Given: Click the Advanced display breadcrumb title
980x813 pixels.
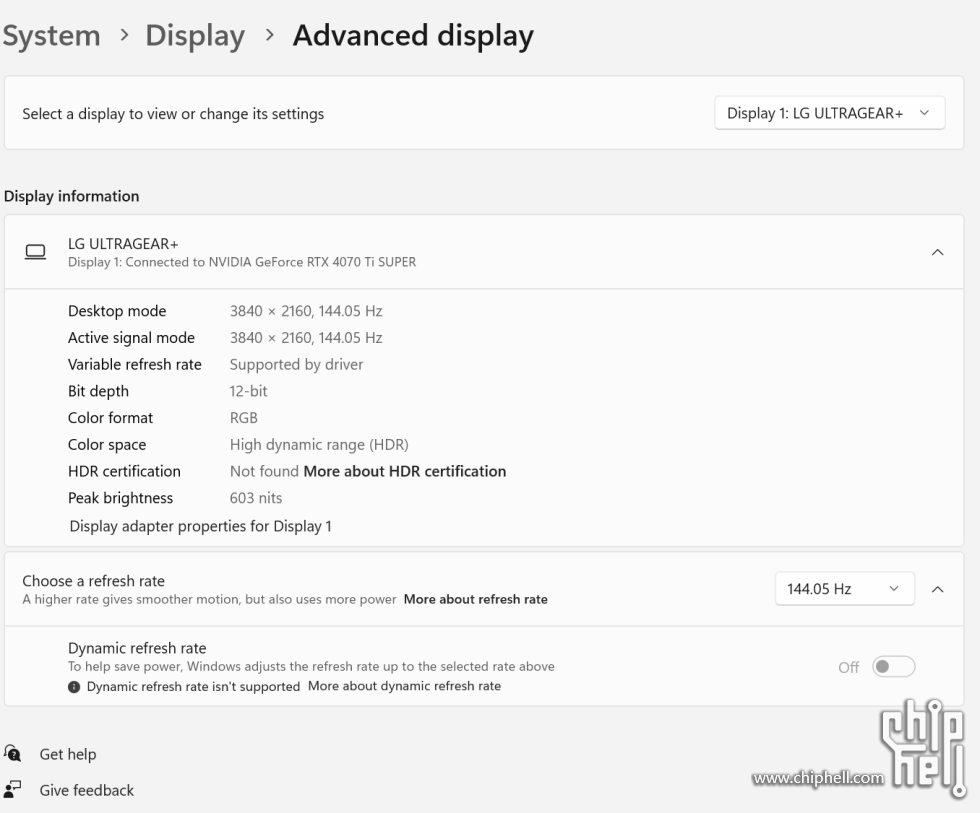Looking at the screenshot, I should [413, 36].
